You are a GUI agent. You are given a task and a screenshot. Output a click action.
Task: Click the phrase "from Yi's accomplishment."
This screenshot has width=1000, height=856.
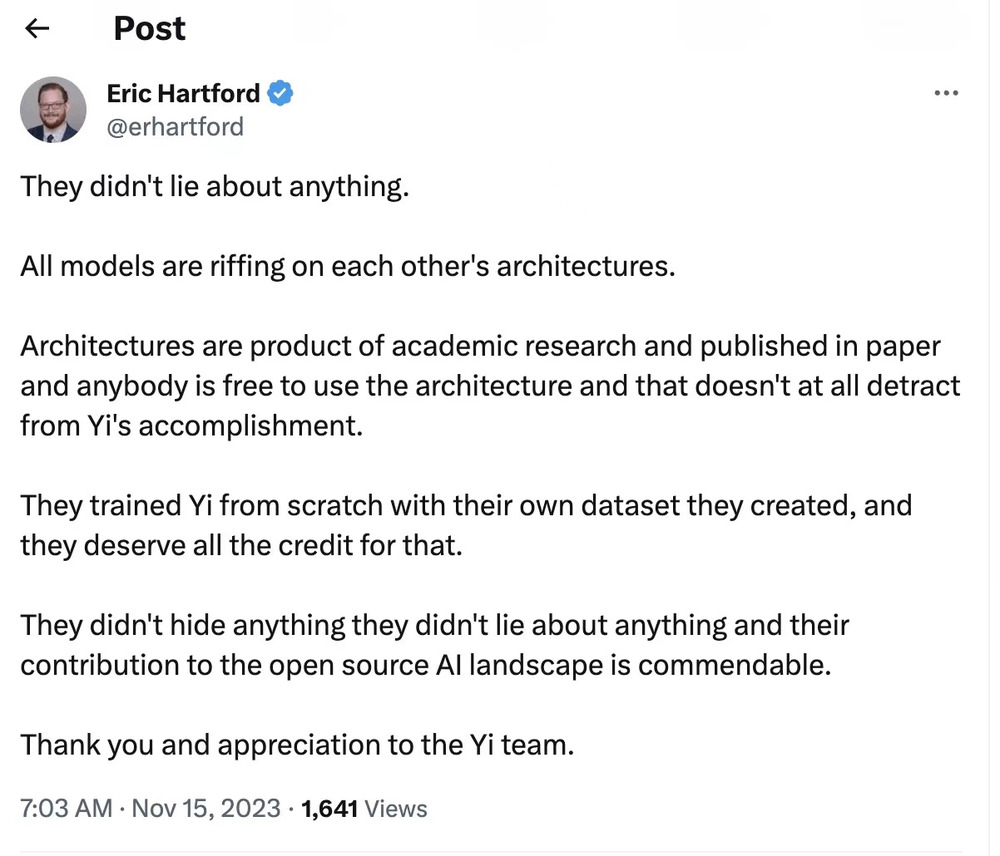tap(190, 425)
